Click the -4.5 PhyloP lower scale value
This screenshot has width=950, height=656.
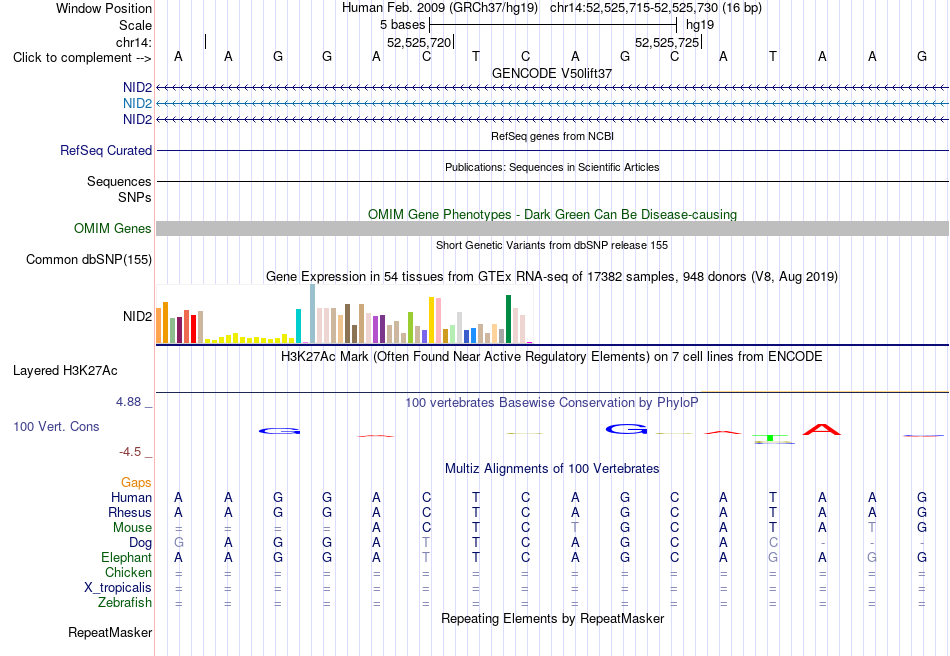[130, 451]
